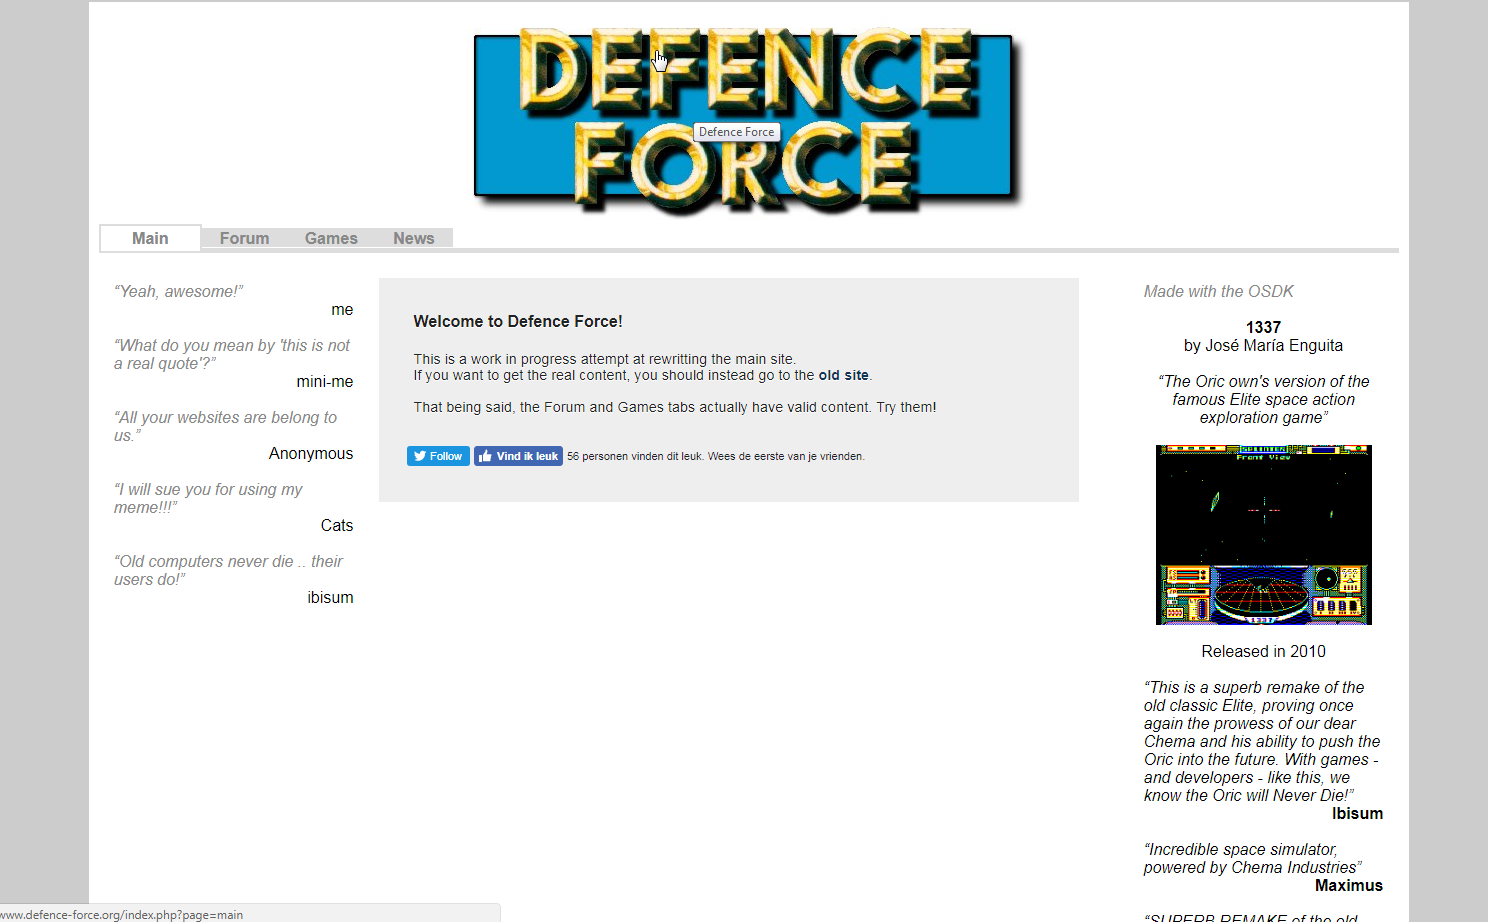The image size is (1488, 922).
Task: Click the '56 personen vinden dit leuk' text
Action: coord(715,456)
